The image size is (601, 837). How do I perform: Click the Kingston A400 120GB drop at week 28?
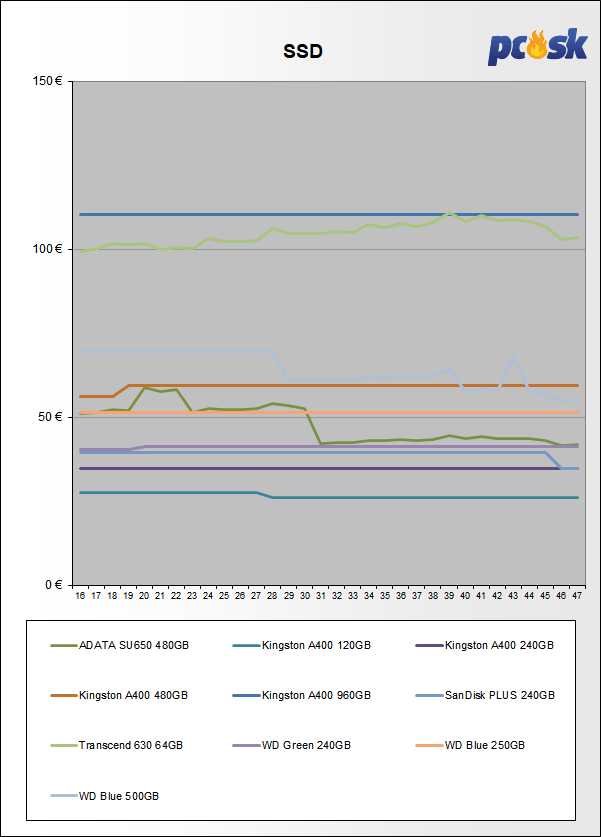tap(272, 497)
